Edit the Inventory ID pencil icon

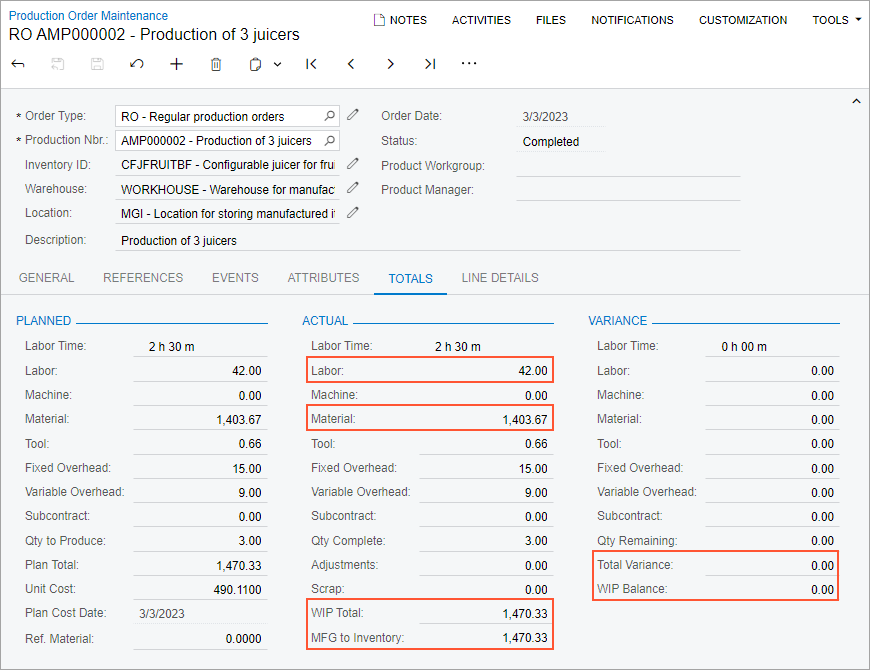click(x=353, y=163)
